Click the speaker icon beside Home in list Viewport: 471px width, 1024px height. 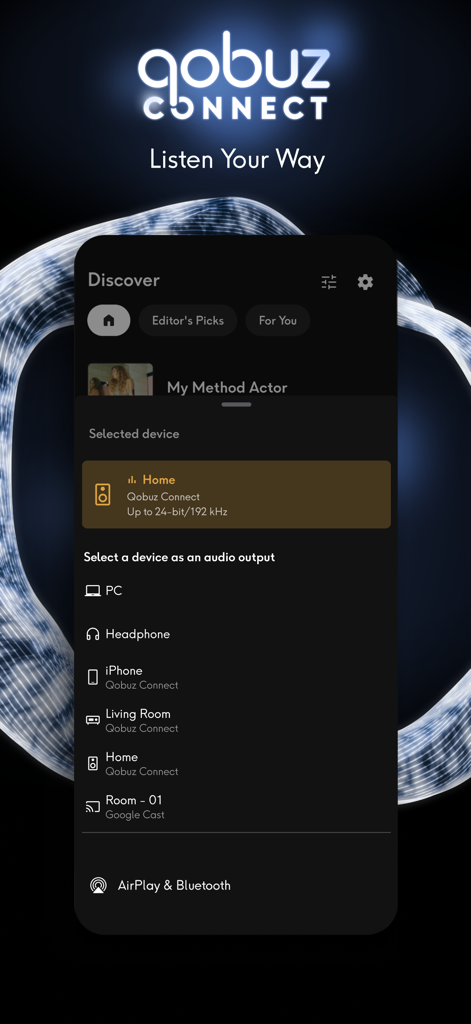tap(93, 763)
